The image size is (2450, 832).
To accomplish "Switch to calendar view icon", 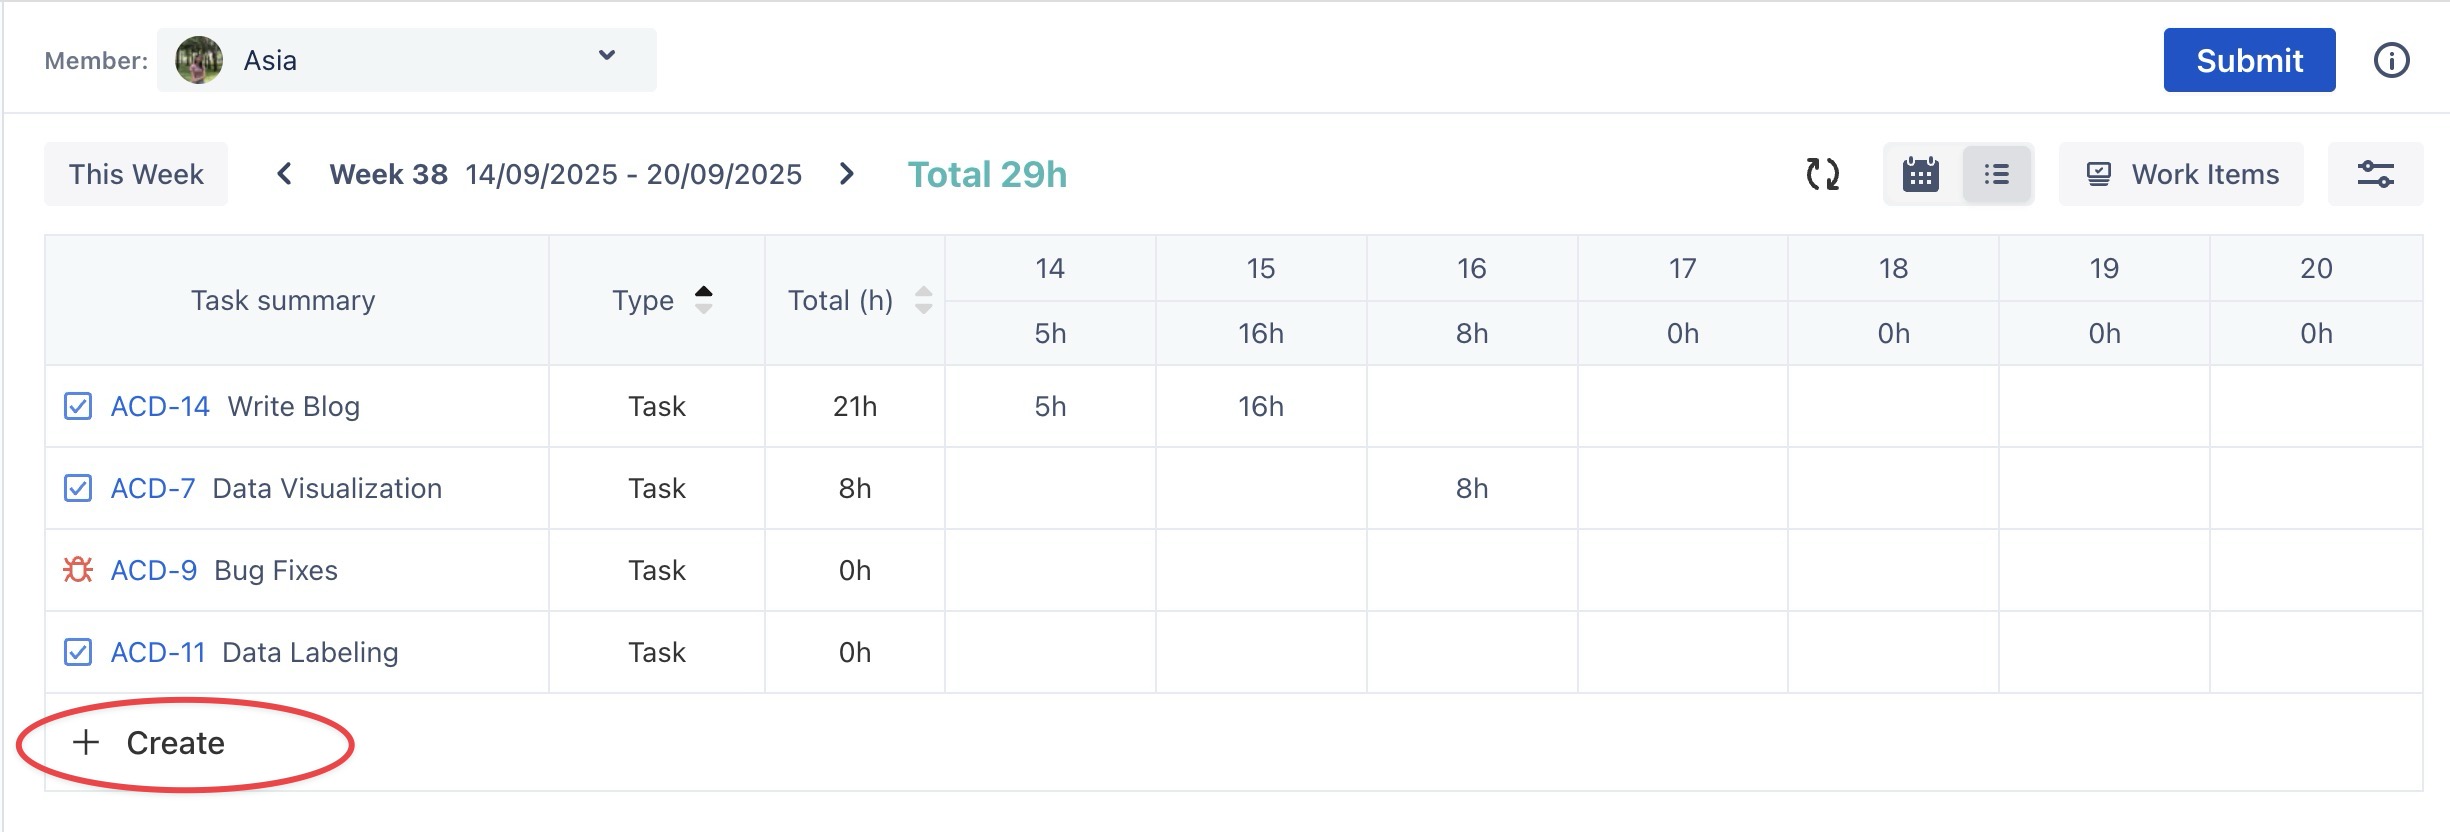I will click(1920, 174).
